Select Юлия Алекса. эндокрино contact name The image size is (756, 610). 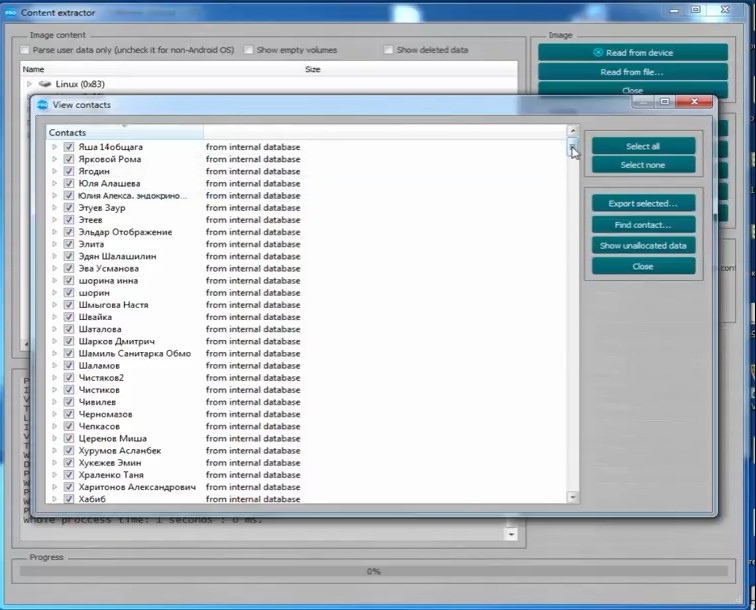point(133,196)
